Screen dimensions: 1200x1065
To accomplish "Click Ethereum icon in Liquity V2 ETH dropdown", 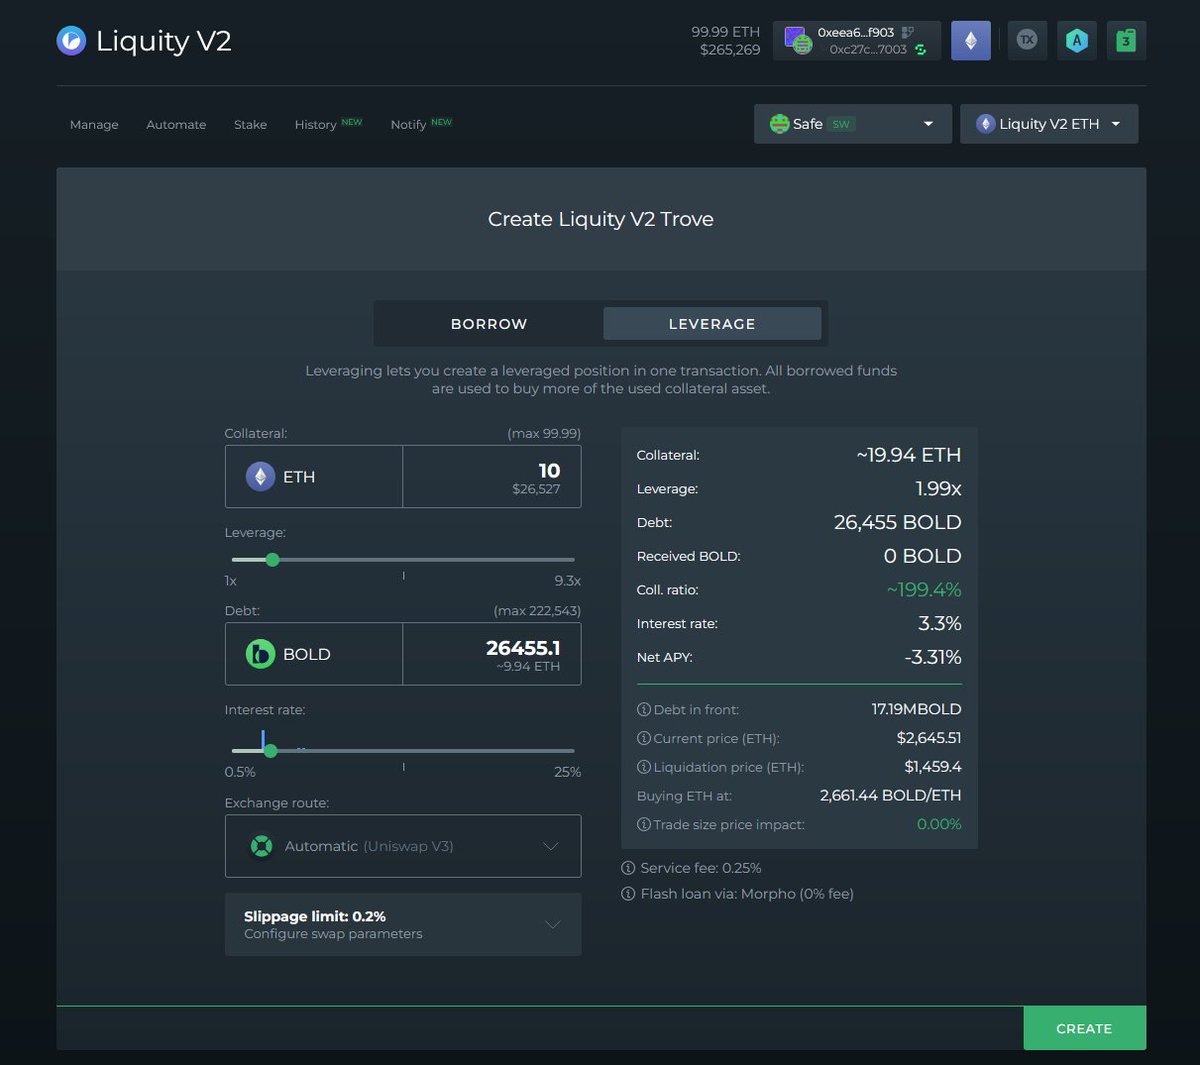I will pyautogui.click(x=985, y=124).
